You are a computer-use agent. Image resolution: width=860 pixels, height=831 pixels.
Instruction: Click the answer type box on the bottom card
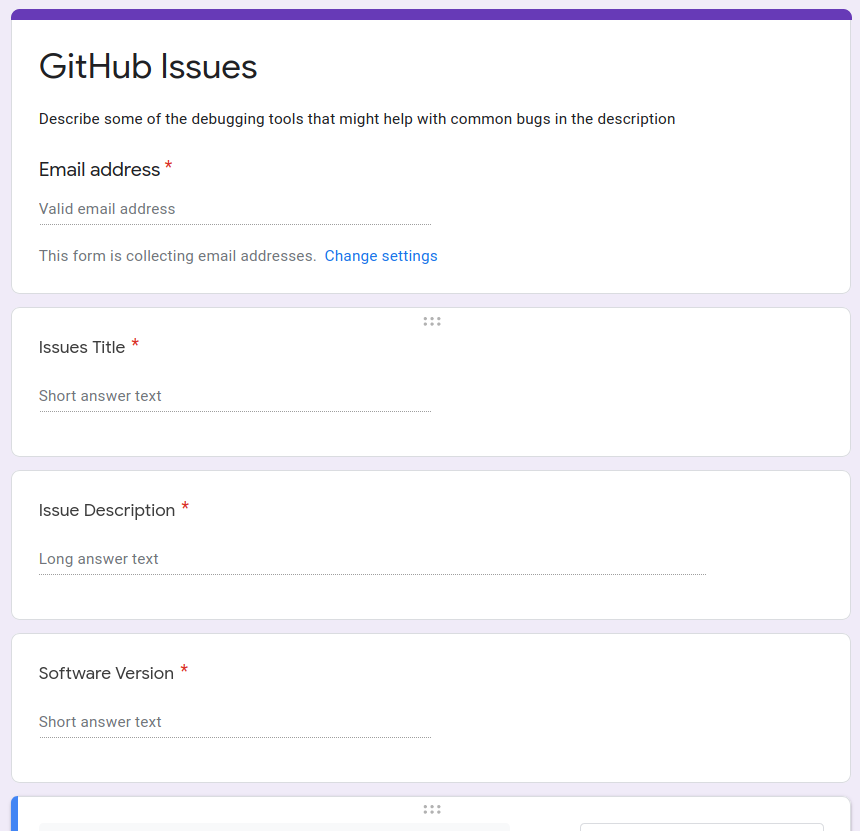700,828
